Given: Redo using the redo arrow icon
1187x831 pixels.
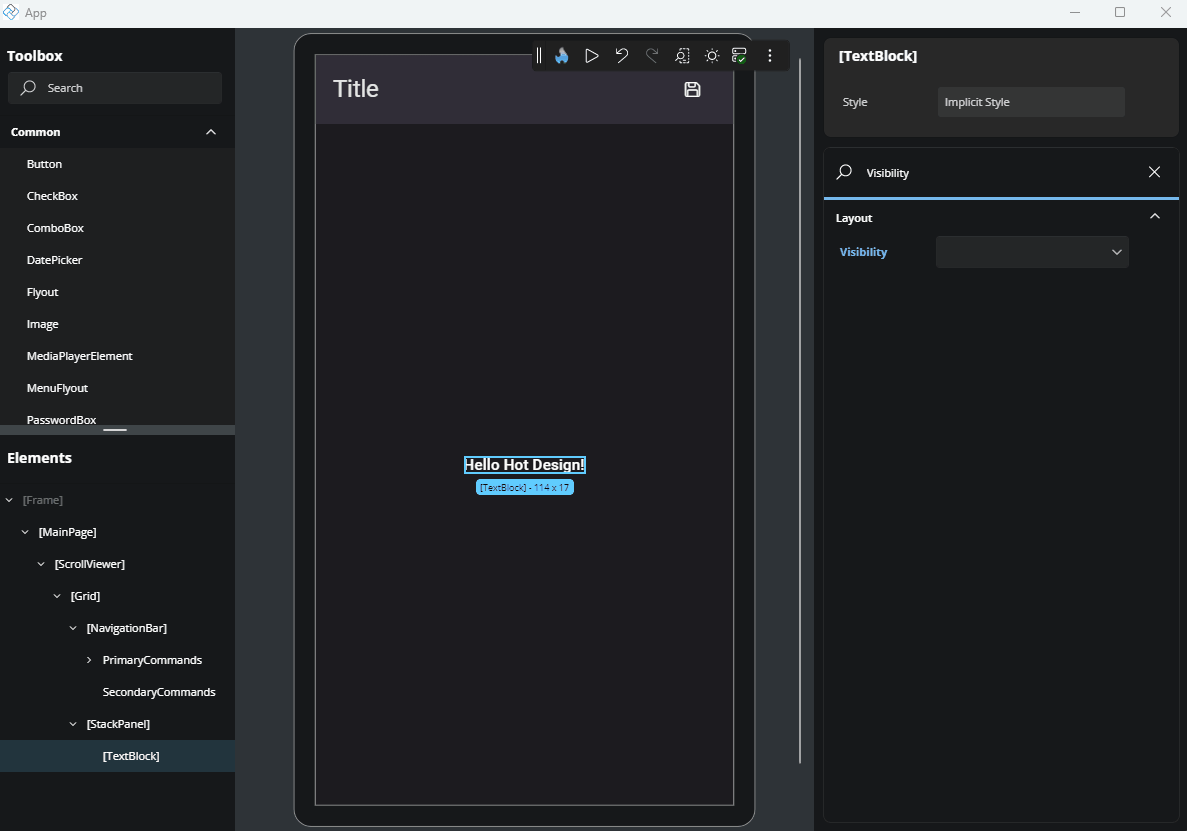Looking at the screenshot, I should [651, 55].
